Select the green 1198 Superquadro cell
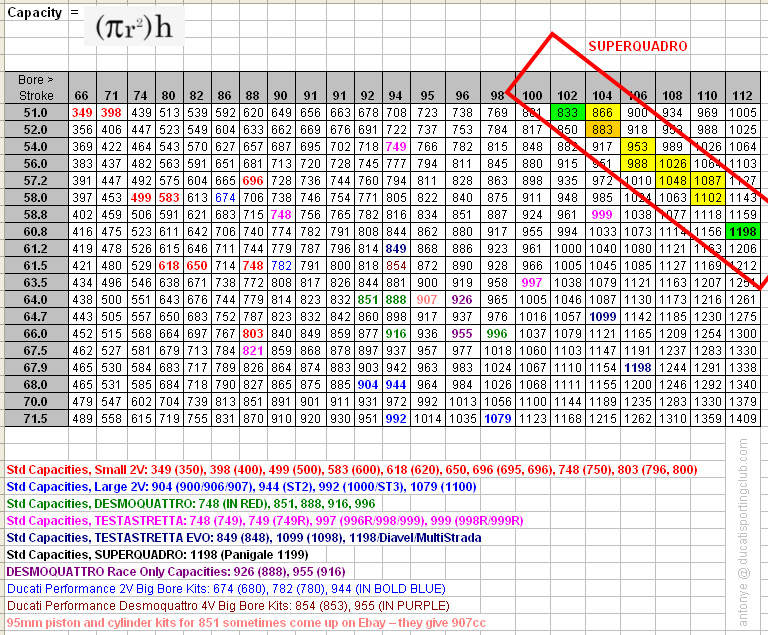This screenshot has height=635, width=768. 741,231
